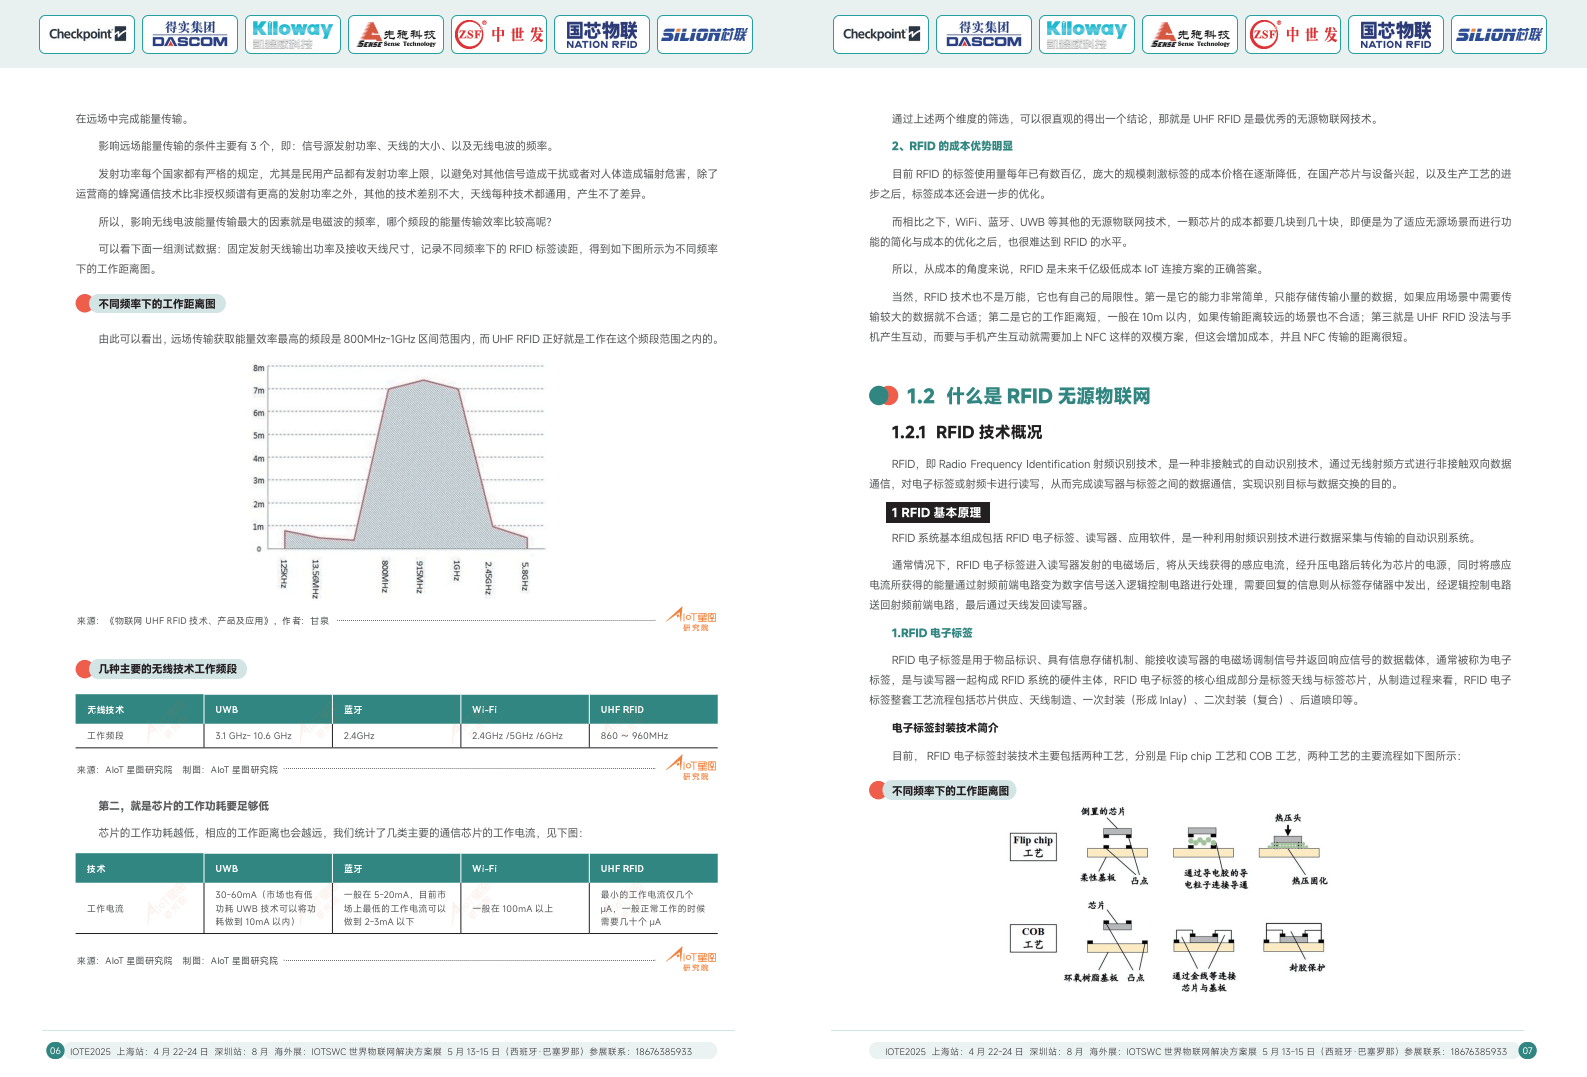
Task: Click the '2.4GHz' table cell
Action: coord(396,736)
